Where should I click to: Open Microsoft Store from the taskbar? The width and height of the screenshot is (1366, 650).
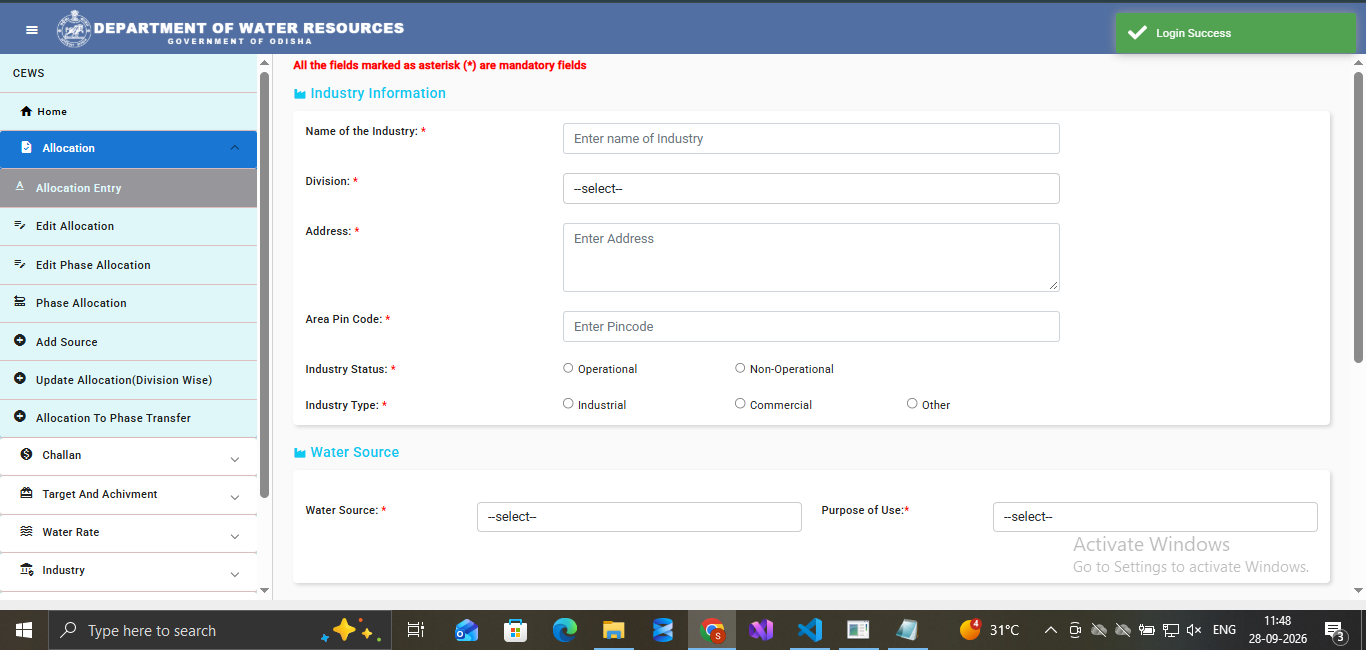(516, 630)
